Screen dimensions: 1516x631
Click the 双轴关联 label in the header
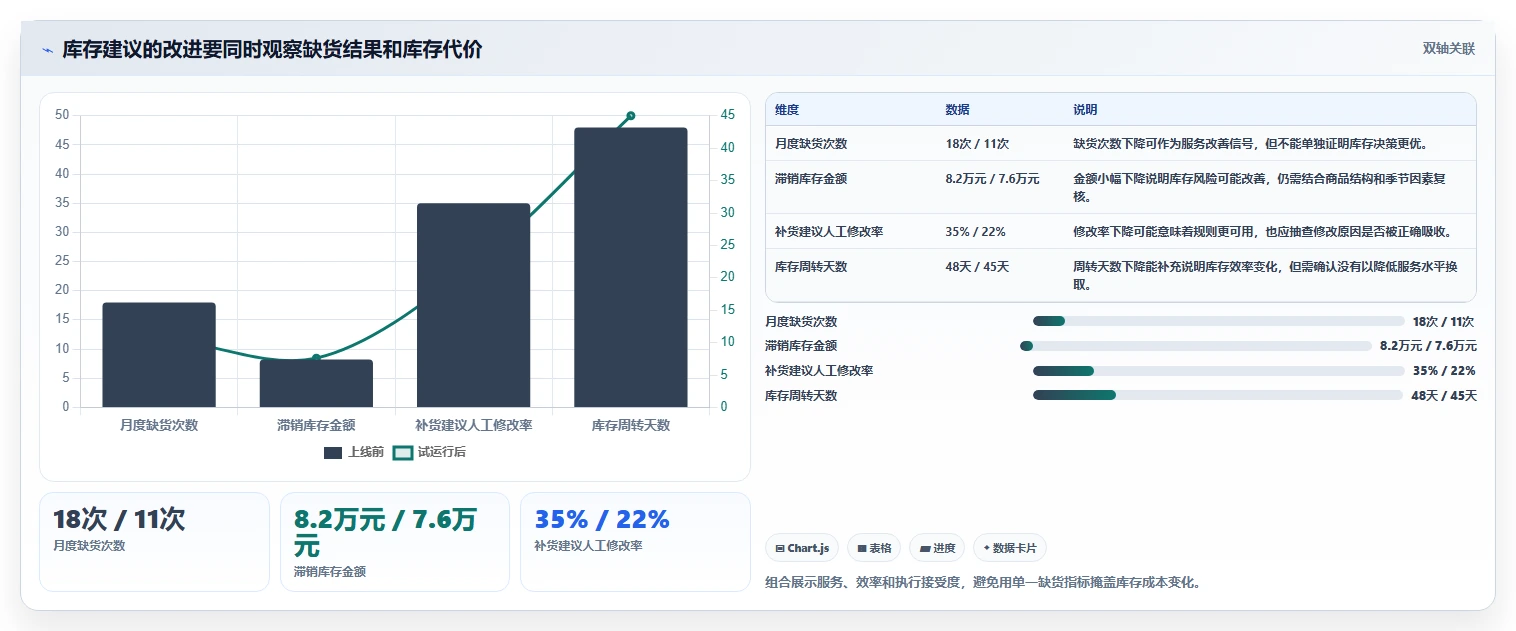1449,48
